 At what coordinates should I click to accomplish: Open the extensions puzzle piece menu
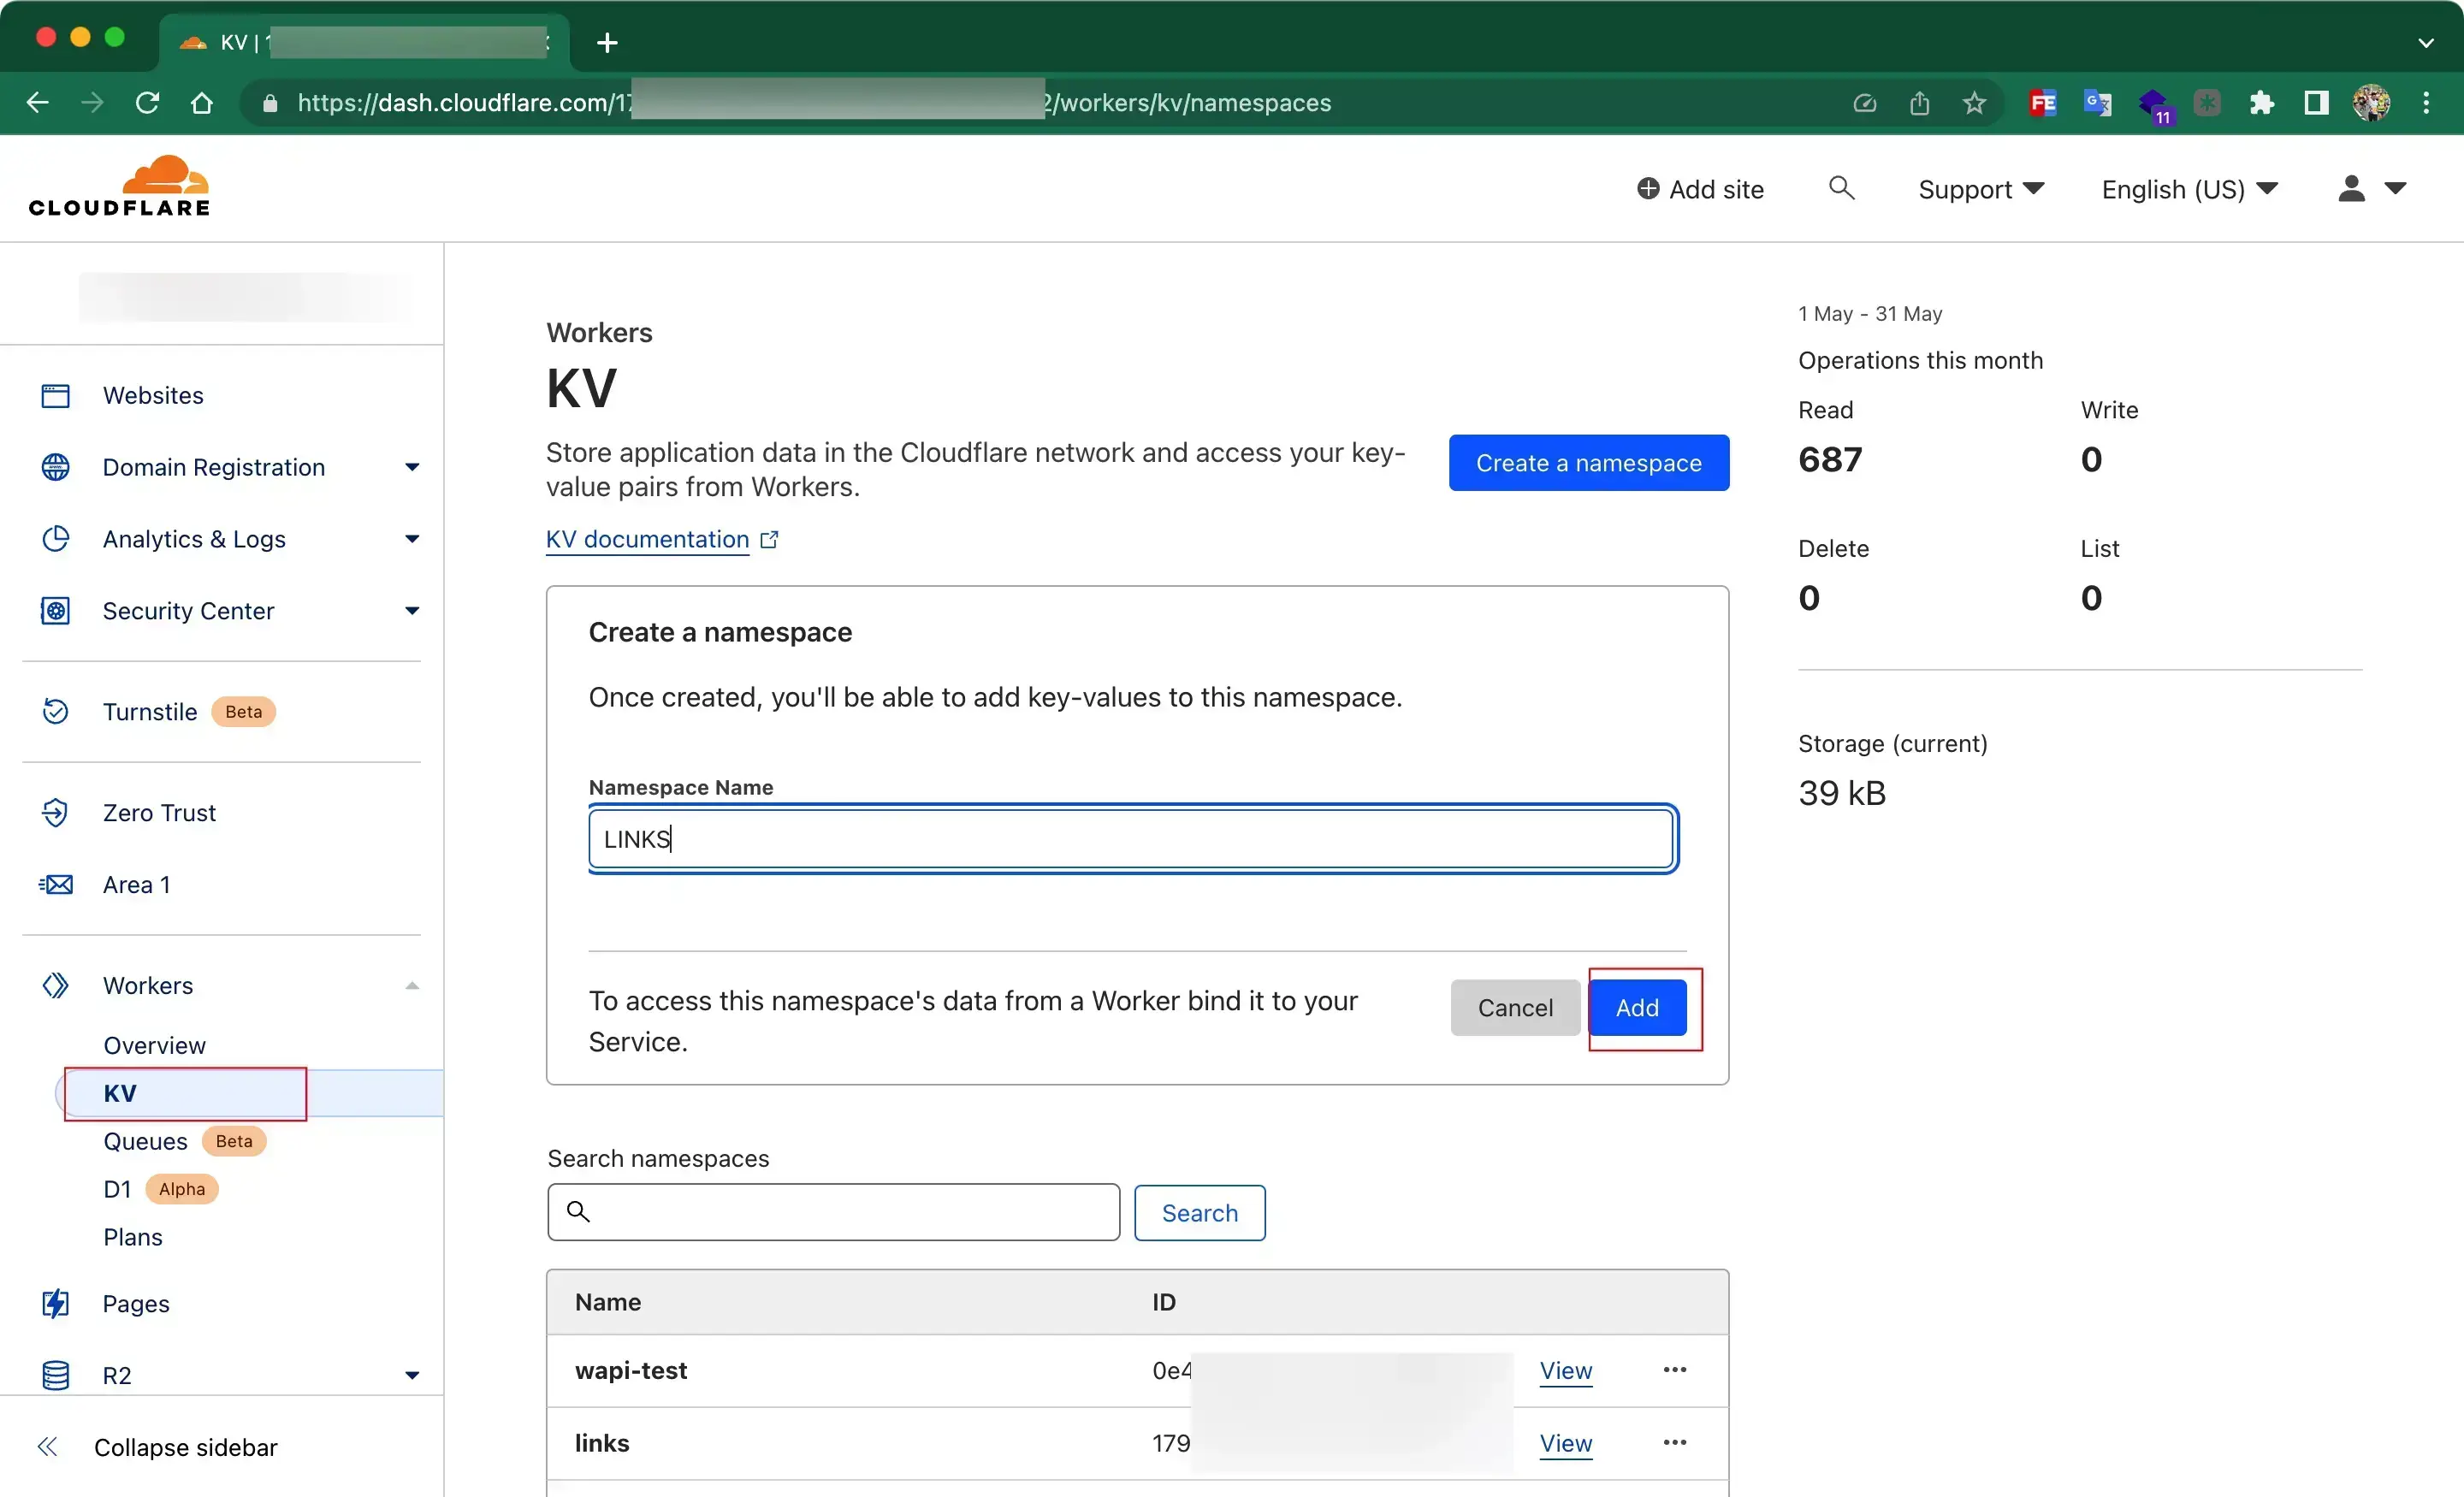pyautogui.click(x=2261, y=103)
